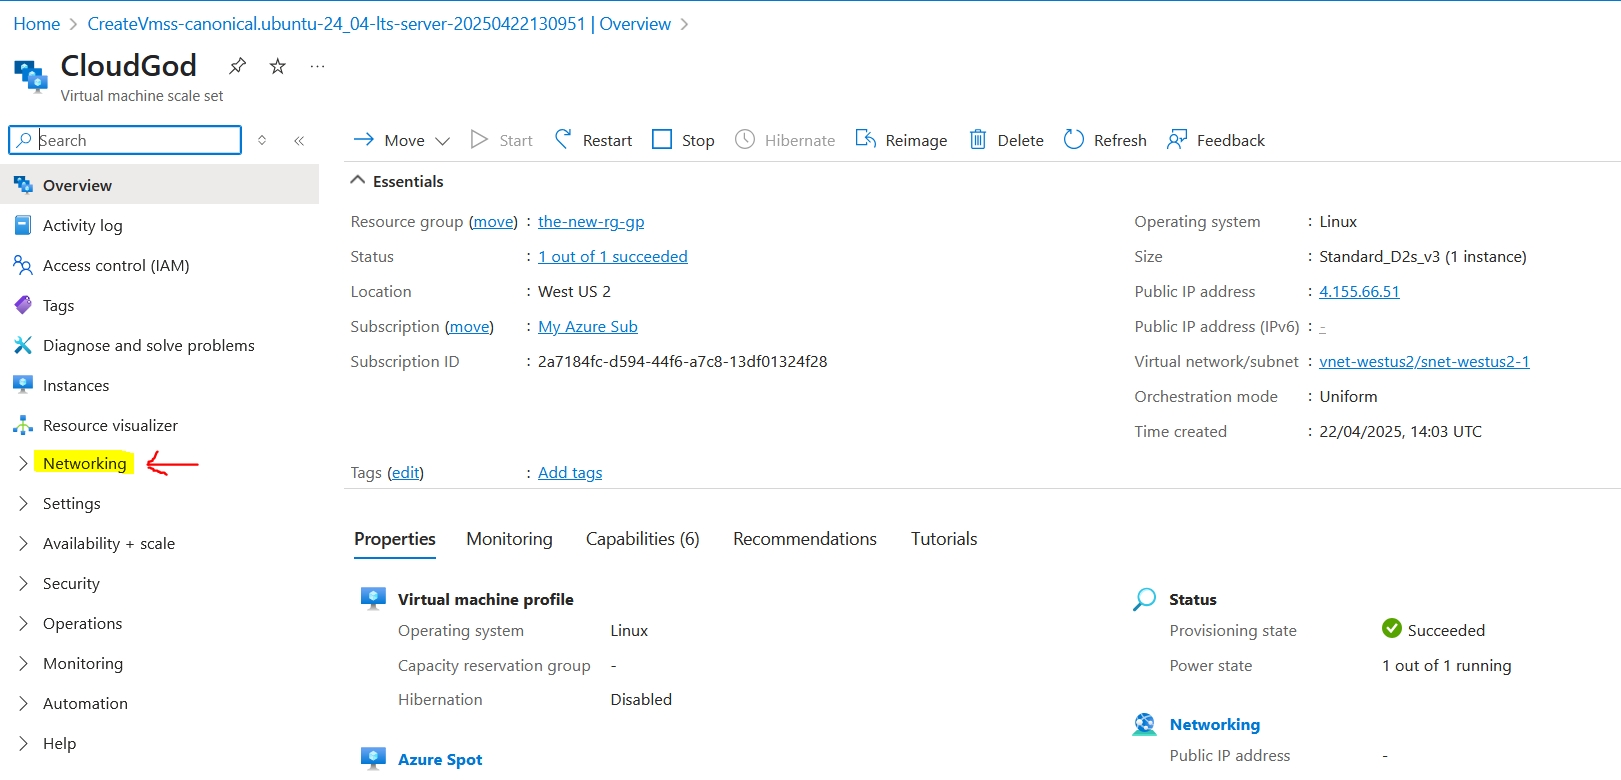Click the Diagnose and solve problems icon
The image size is (1621, 780).
(x=23, y=345)
